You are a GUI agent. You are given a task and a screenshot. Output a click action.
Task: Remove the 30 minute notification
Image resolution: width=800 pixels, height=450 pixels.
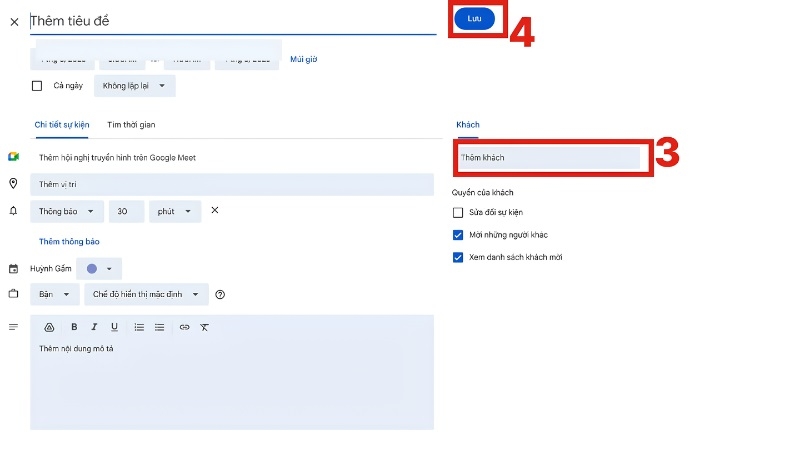(215, 210)
